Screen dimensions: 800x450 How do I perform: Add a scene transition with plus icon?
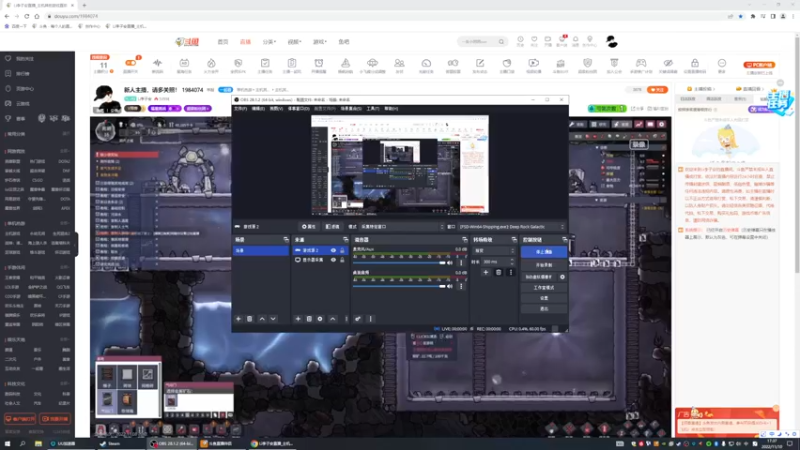tap(486, 272)
